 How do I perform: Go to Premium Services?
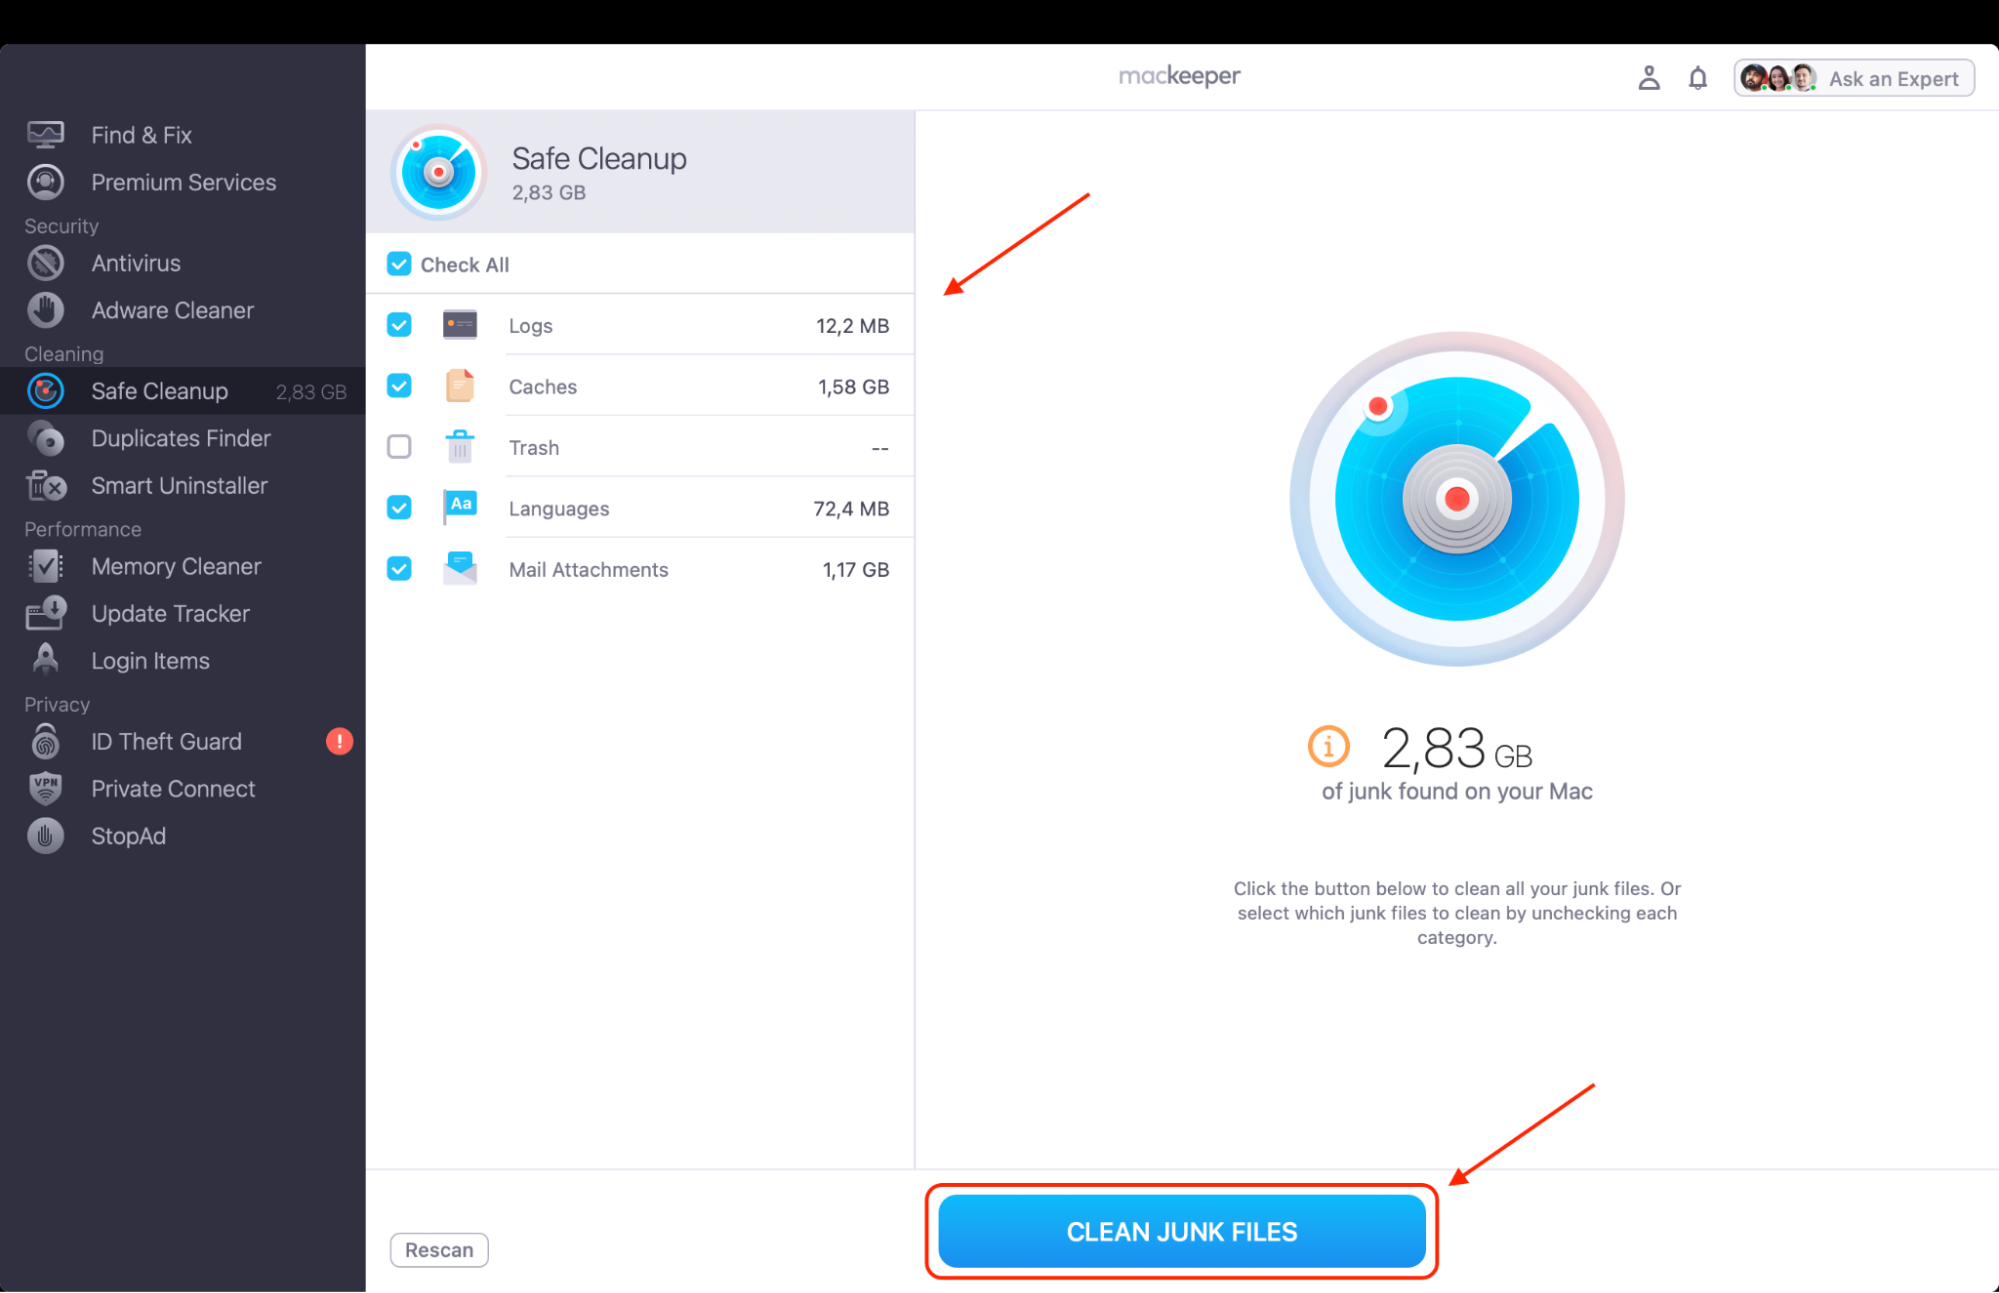click(x=183, y=182)
